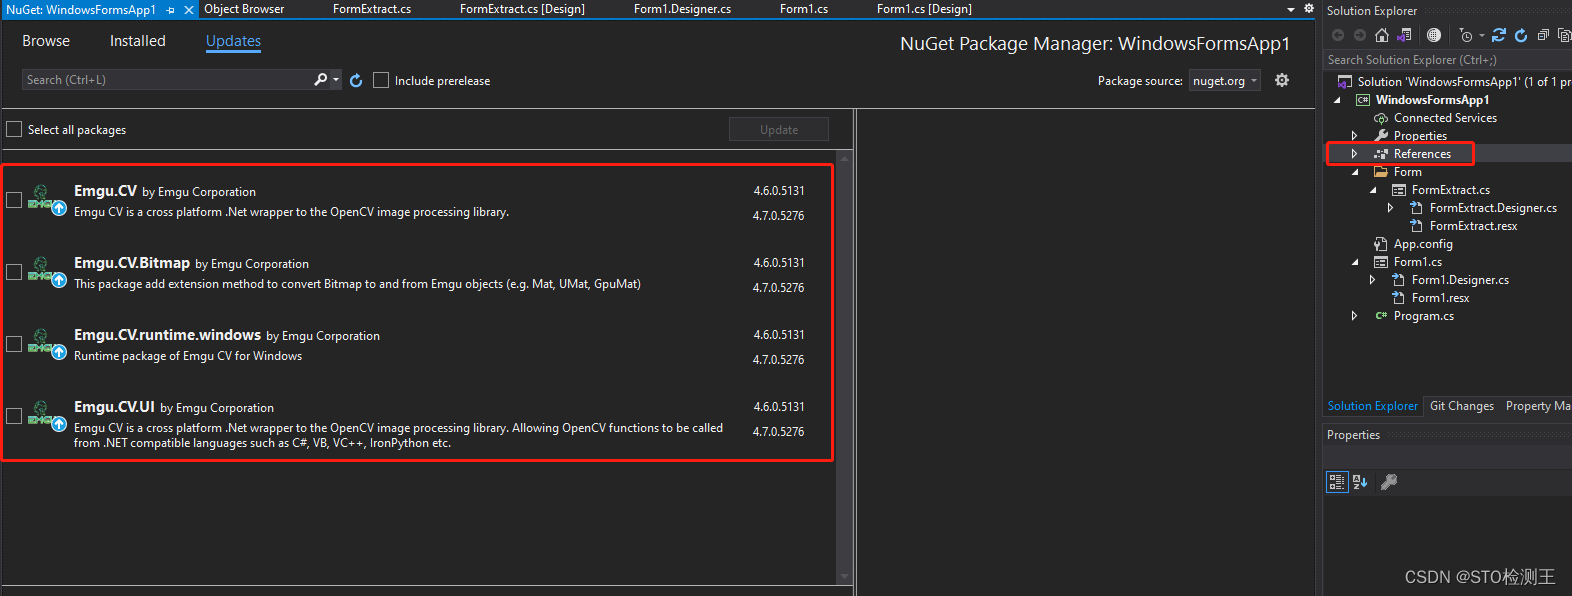
Task: Click the Property Pages wrench icon
Action: tap(1389, 482)
